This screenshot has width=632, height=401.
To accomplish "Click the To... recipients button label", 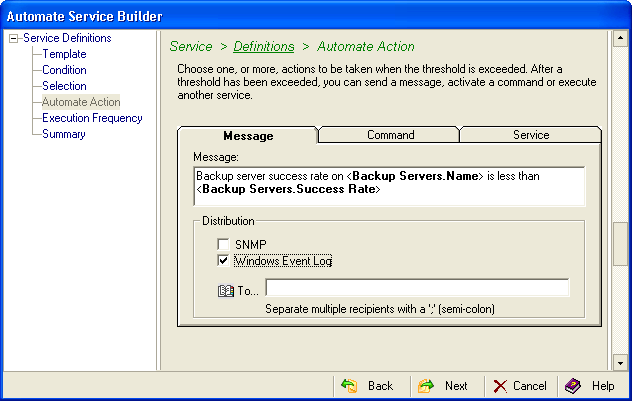I will point(248,291).
